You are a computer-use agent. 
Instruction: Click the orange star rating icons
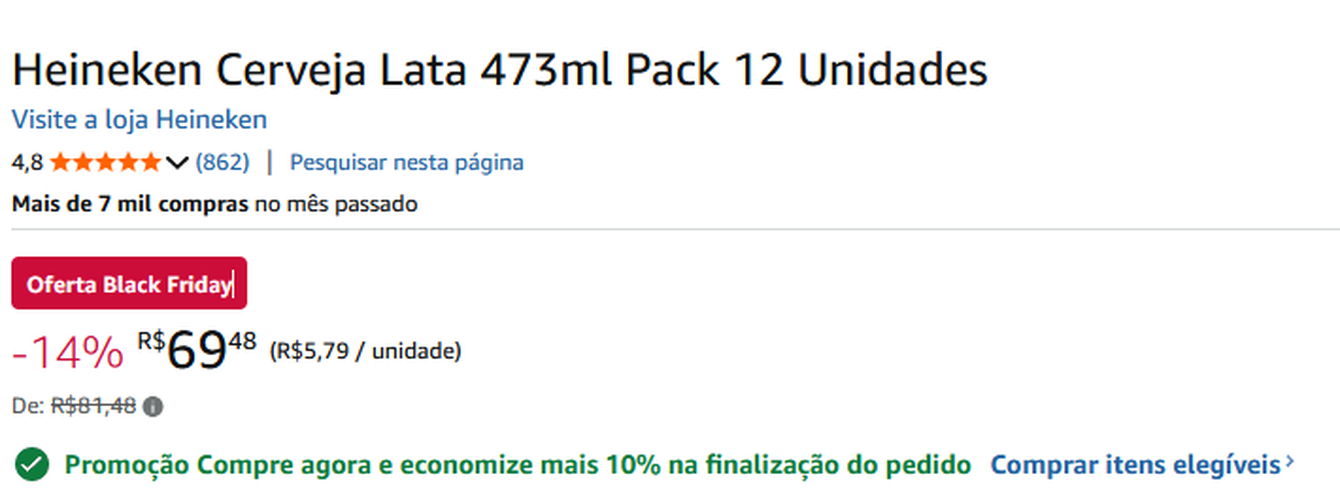(x=105, y=162)
